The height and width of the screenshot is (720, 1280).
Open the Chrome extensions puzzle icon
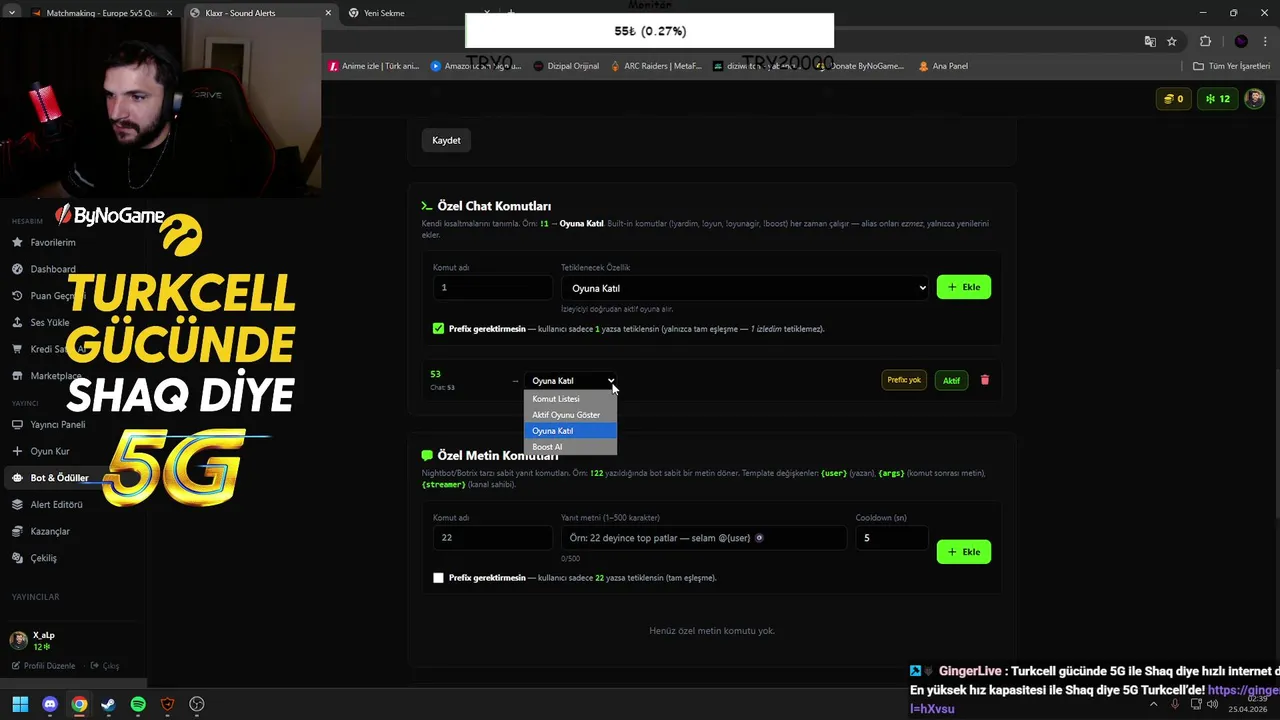pyautogui.click(x=1205, y=41)
